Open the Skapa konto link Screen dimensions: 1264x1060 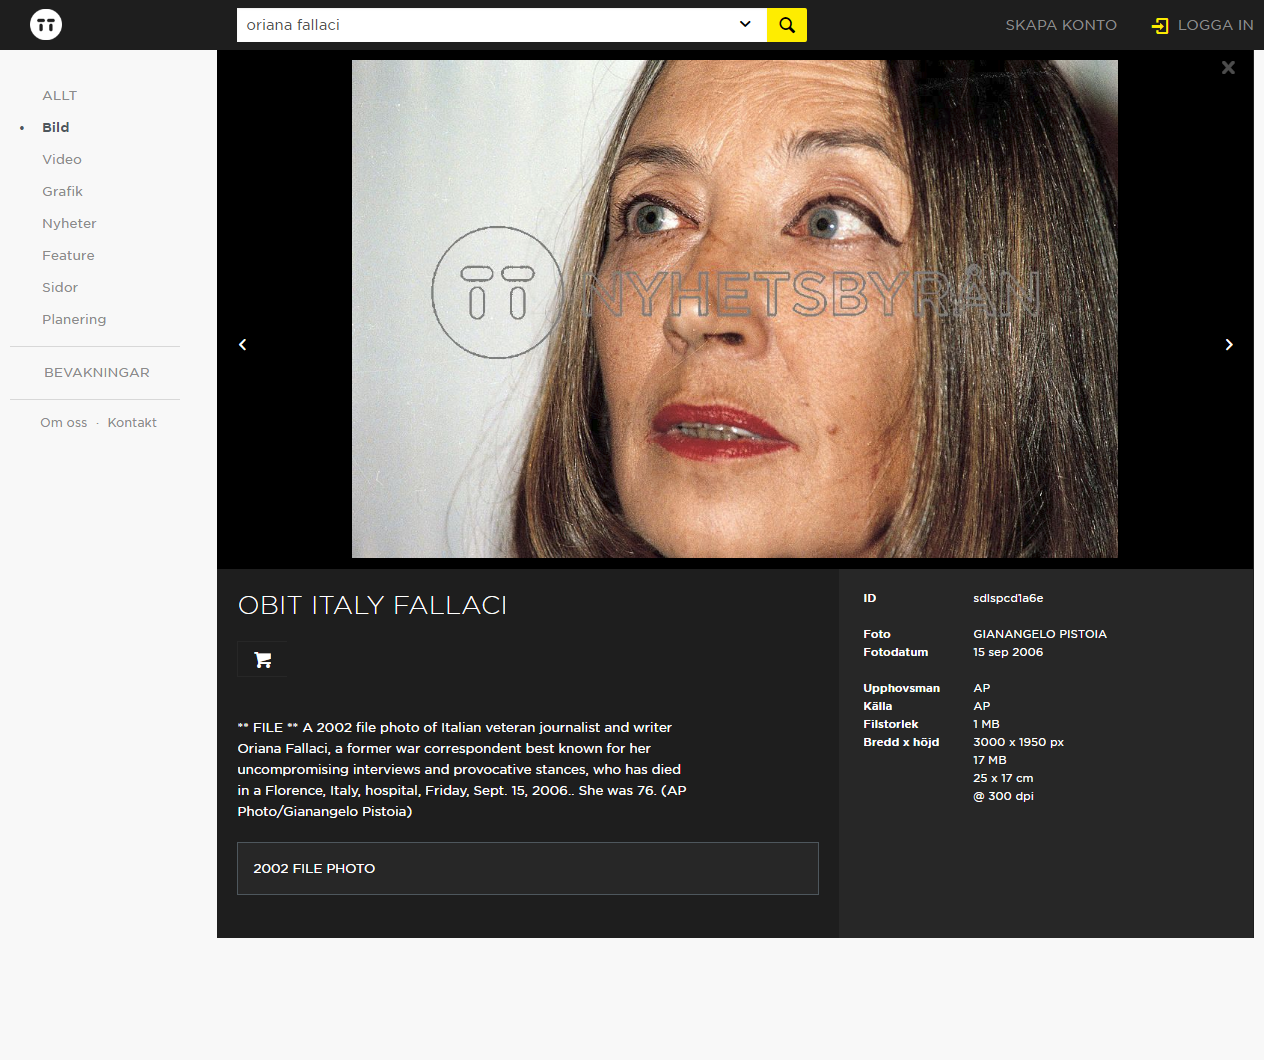click(x=1061, y=25)
